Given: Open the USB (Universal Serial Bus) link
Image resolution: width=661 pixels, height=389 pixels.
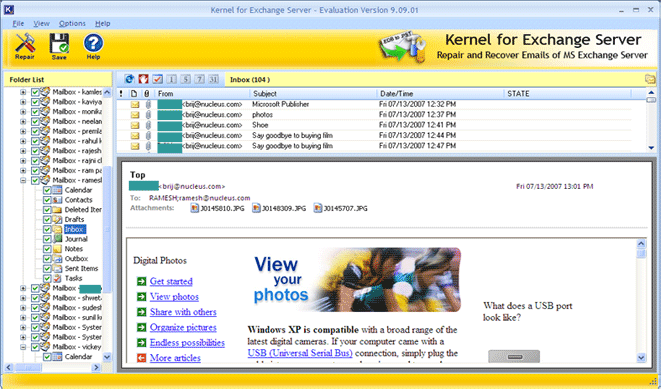Looking at the screenshot, I should (300, 353).
